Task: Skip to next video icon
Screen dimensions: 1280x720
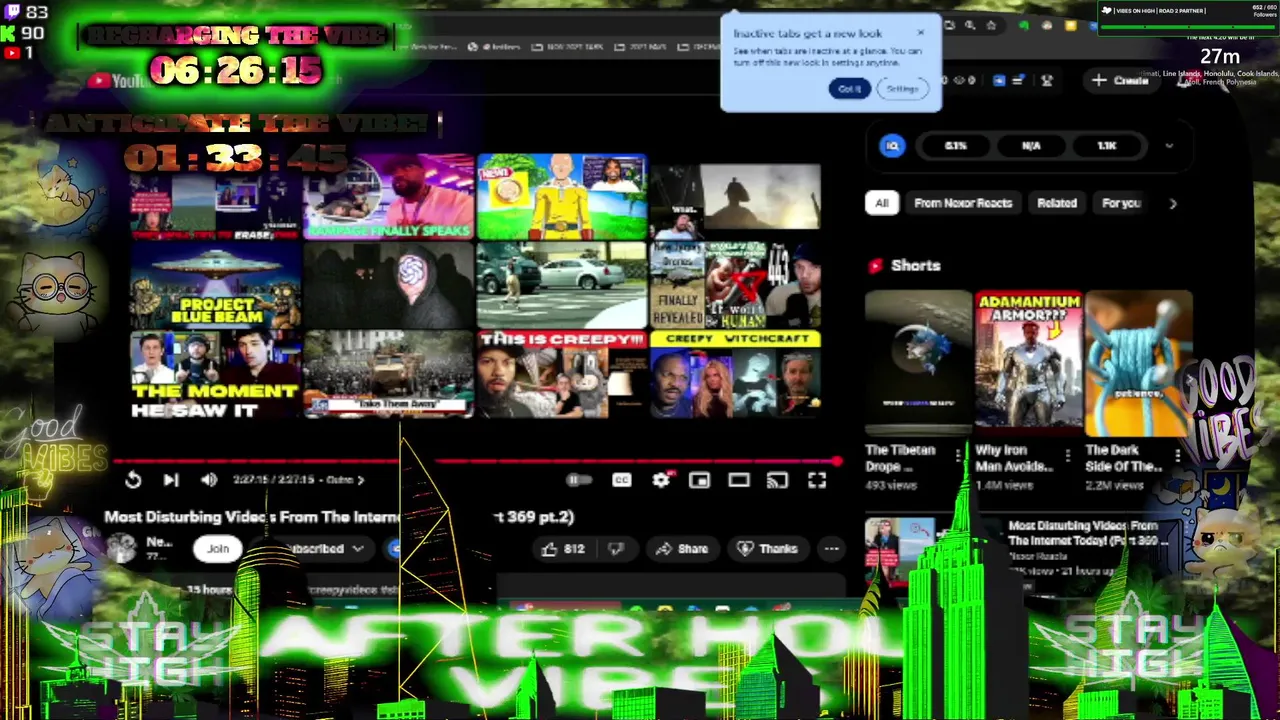Action: pos(171,480)
